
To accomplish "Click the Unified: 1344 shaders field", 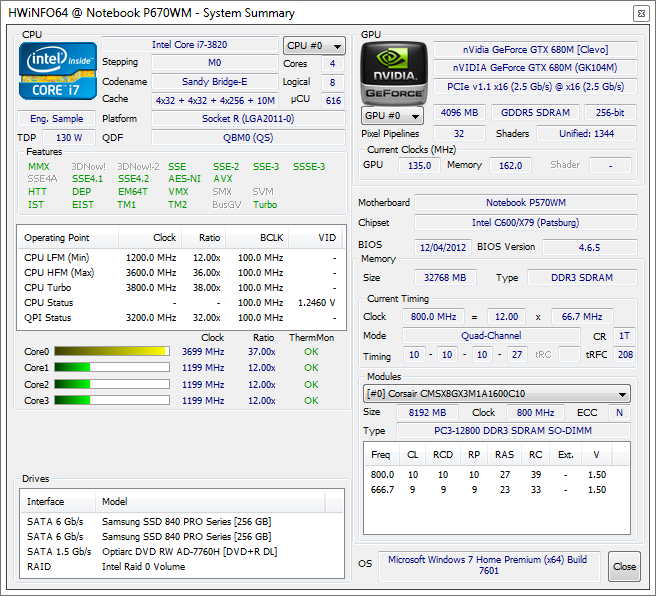I will click(587, 134).
